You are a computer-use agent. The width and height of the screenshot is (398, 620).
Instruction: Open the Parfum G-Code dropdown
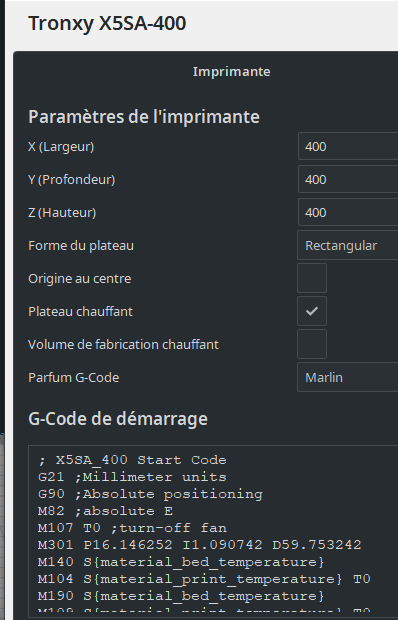[348, 377]
